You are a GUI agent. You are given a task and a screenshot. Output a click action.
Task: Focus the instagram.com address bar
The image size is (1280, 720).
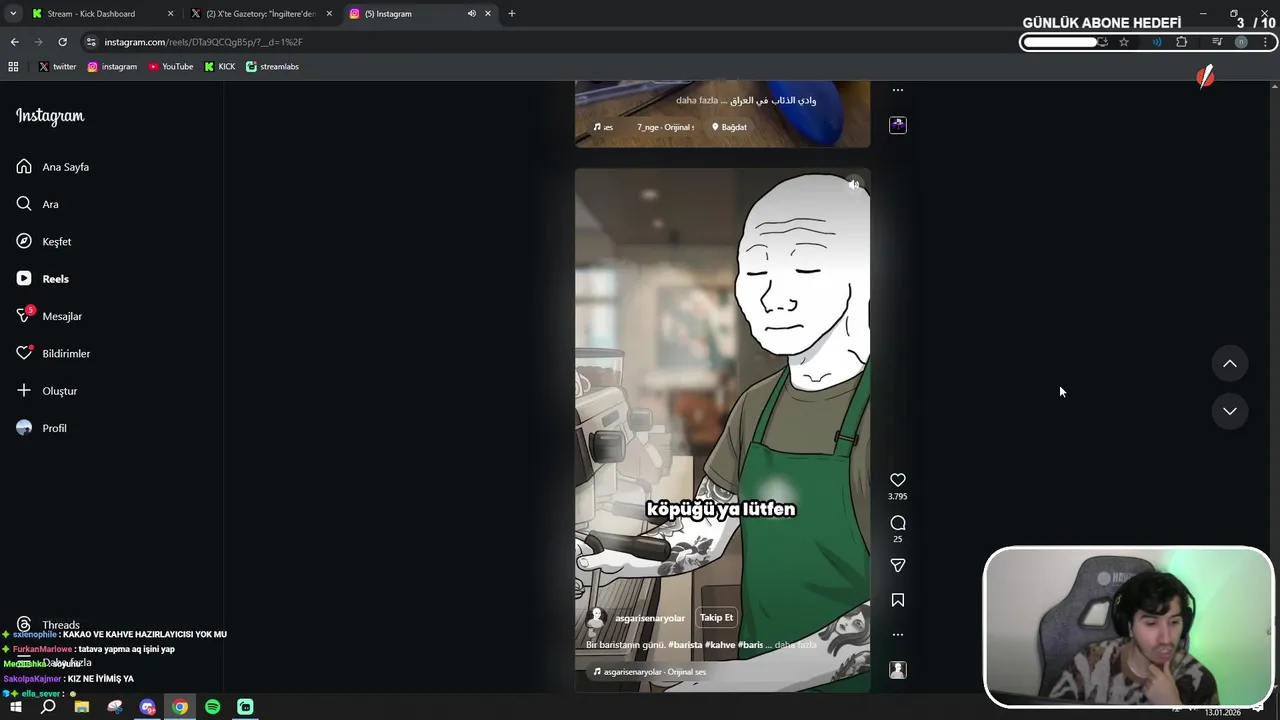(x=560, y=42)
